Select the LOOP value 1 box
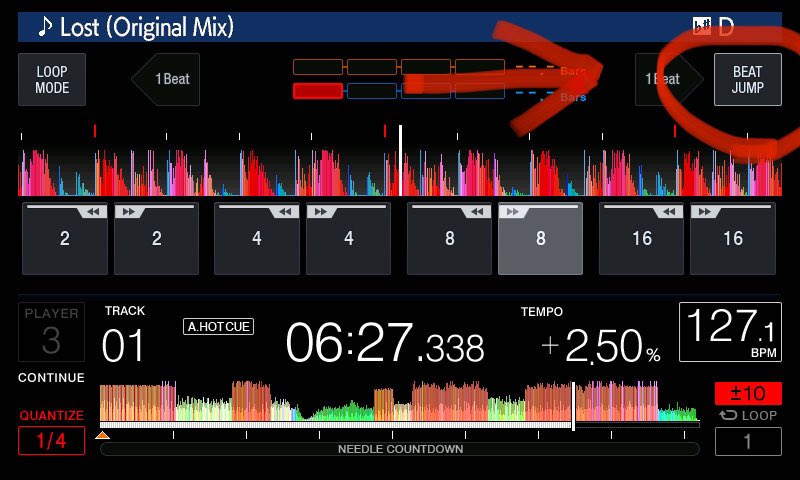 pyautogui.click(x=748, y=441)
